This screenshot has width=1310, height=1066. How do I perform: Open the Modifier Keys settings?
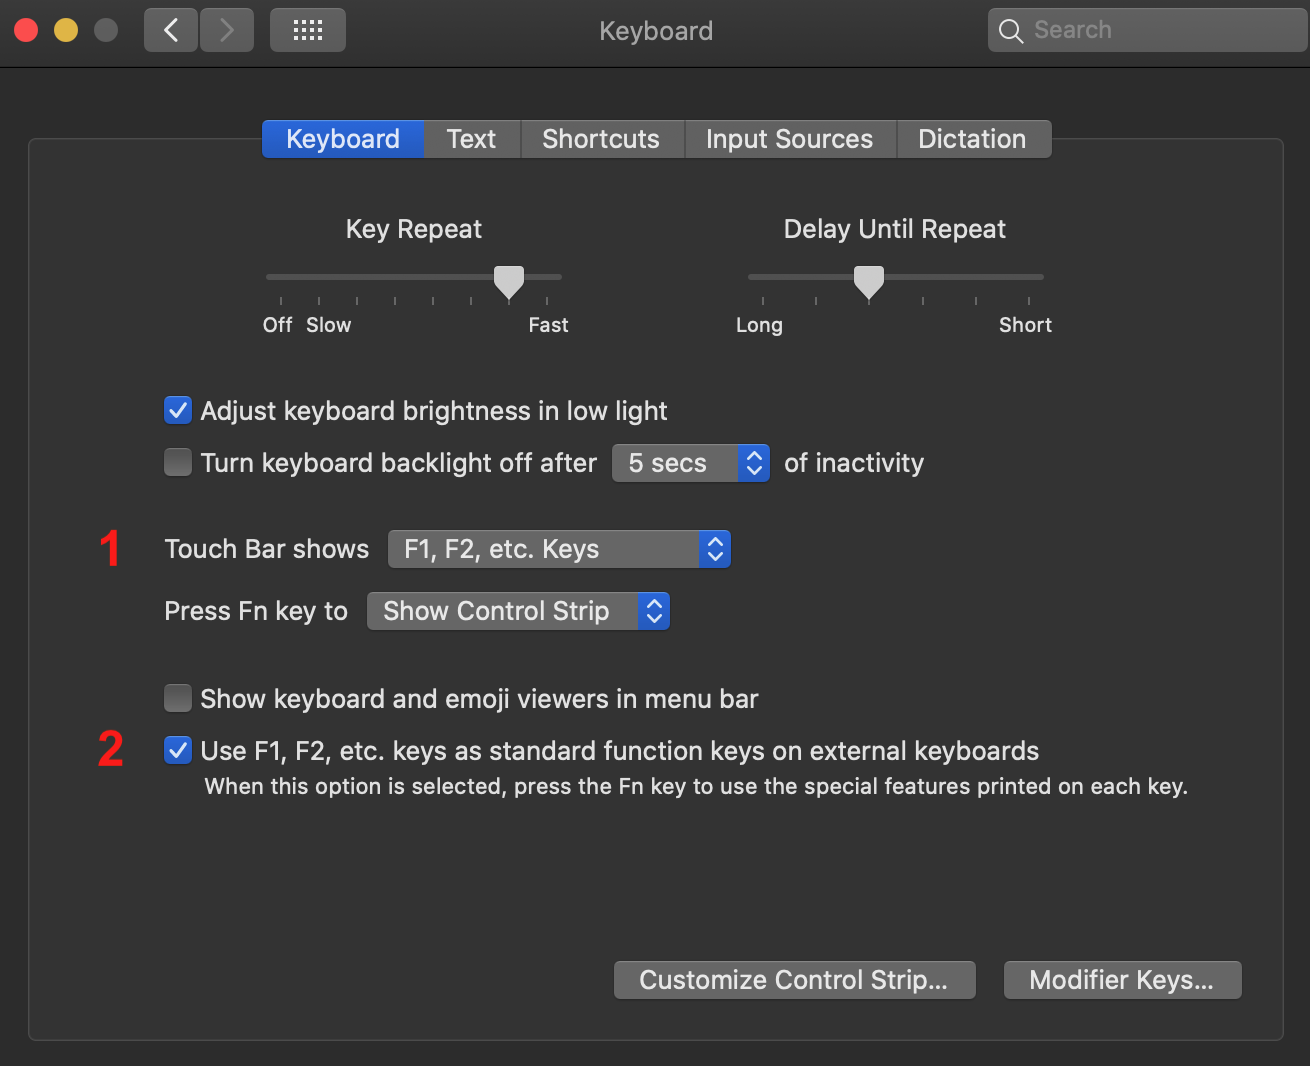click(x=1122, y=980)
